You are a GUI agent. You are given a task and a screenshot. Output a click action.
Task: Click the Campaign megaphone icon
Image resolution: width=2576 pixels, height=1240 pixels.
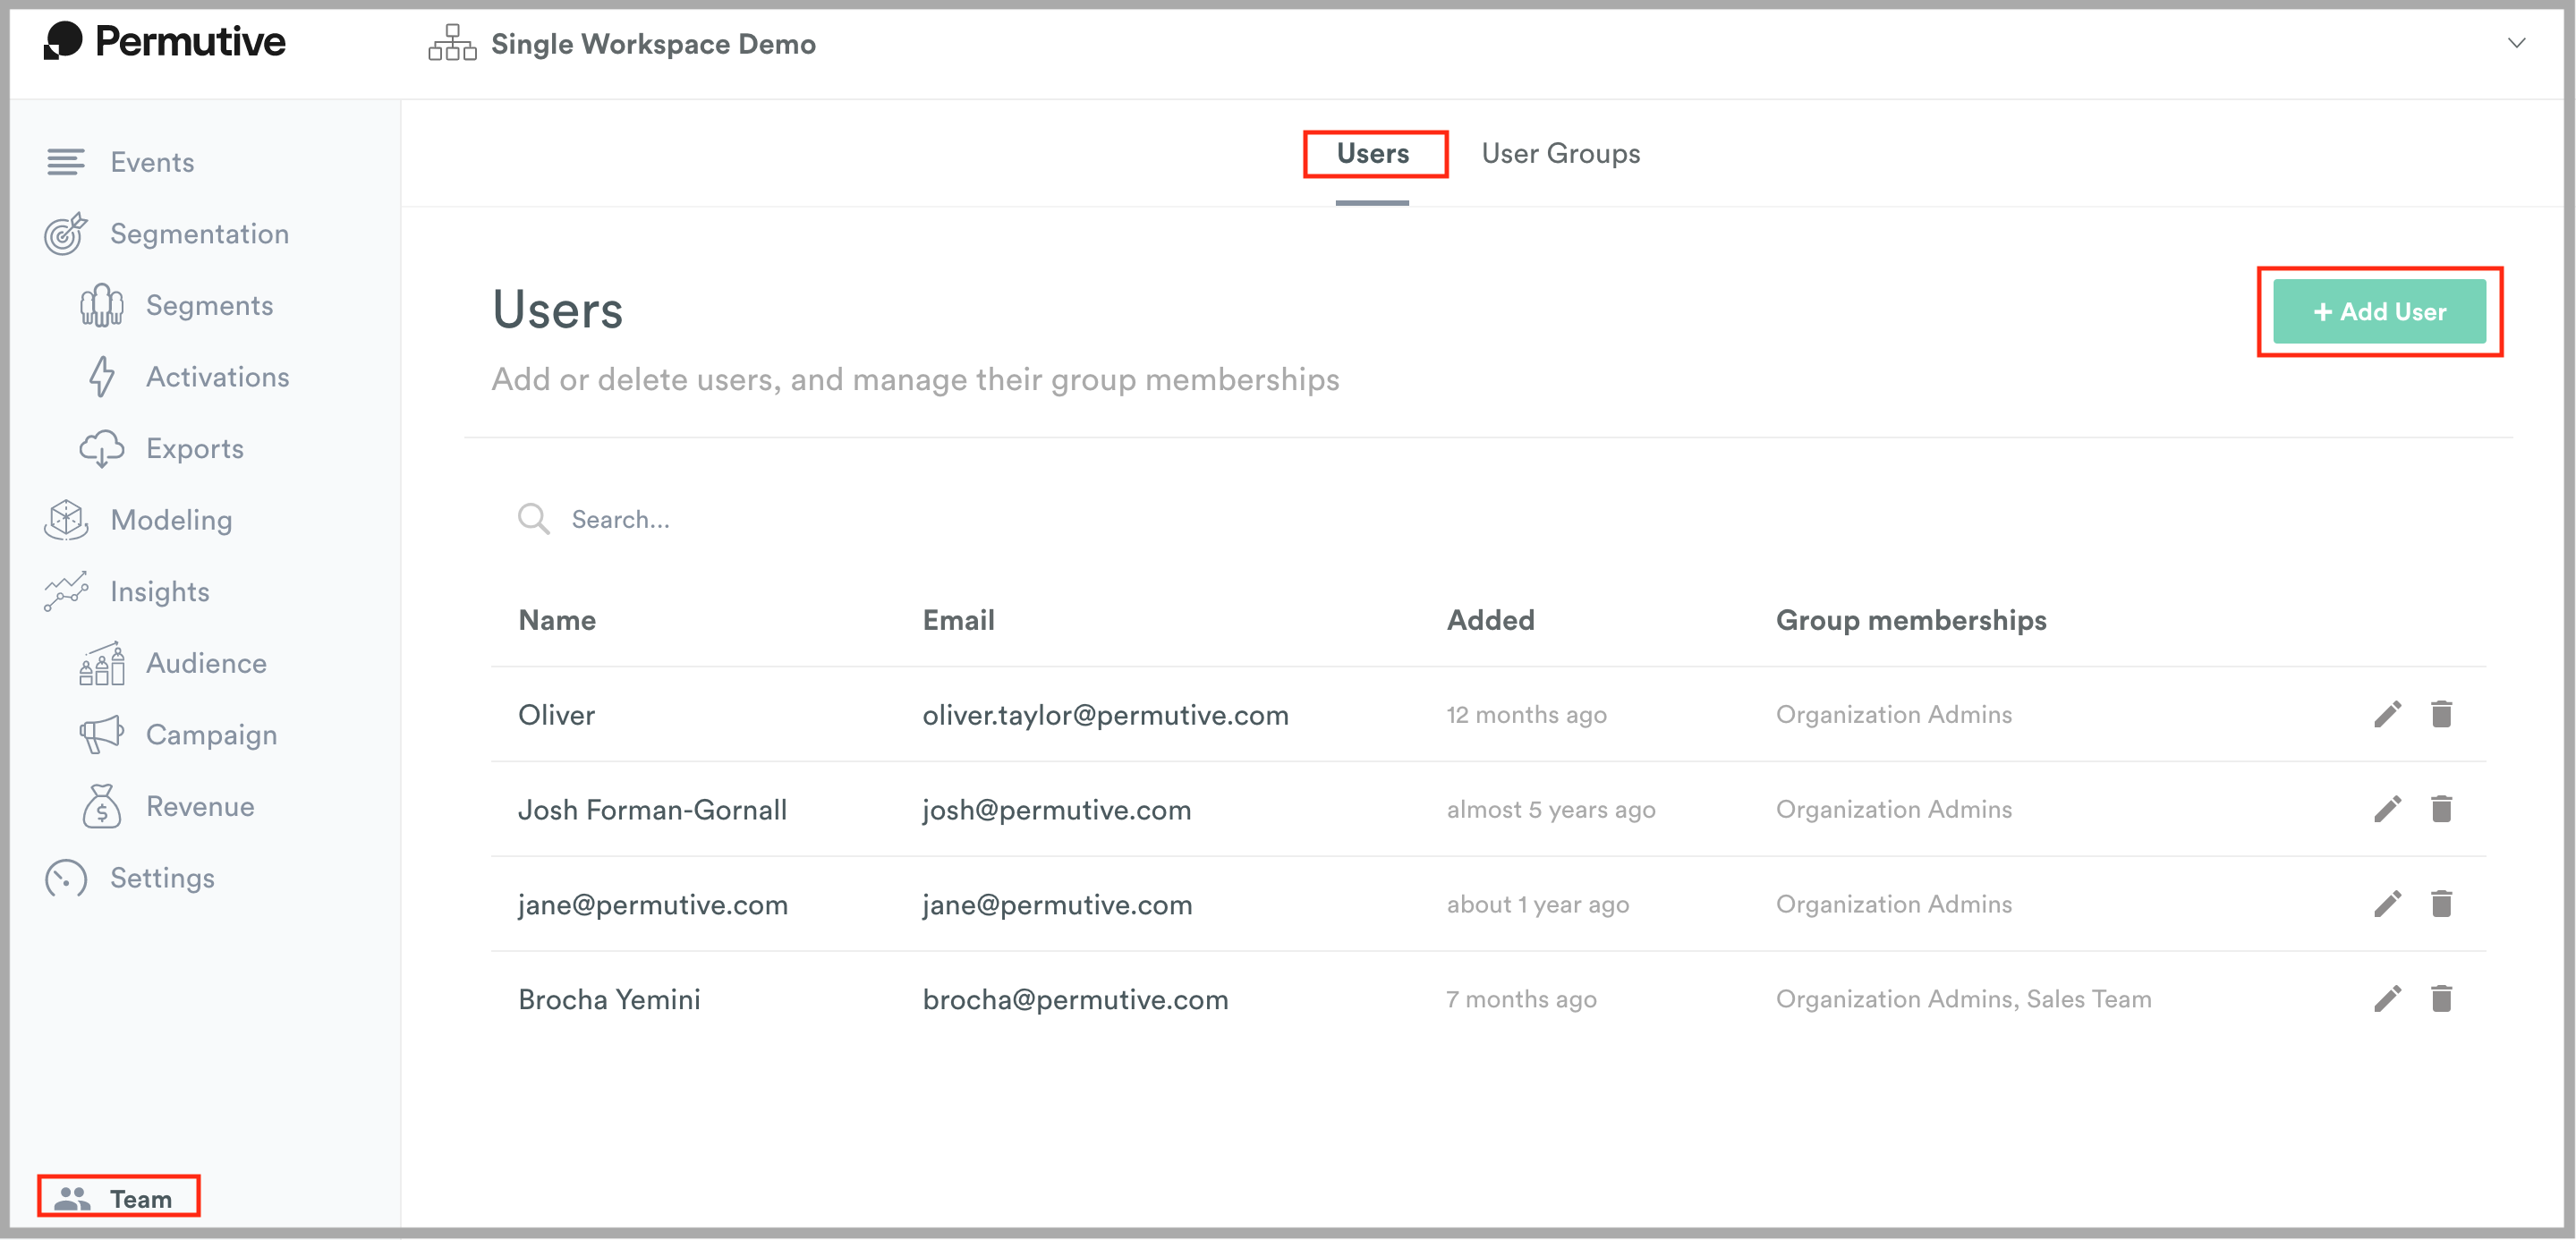102,735
